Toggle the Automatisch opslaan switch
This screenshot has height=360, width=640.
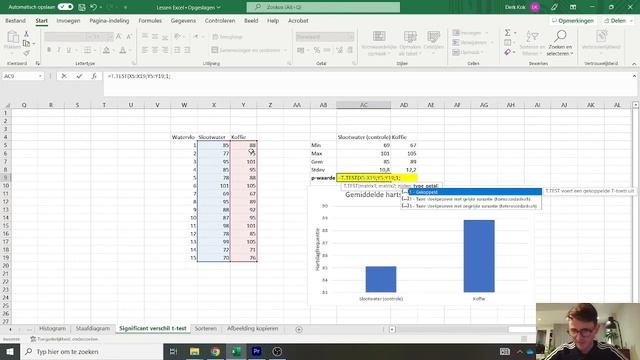[65, 7]
